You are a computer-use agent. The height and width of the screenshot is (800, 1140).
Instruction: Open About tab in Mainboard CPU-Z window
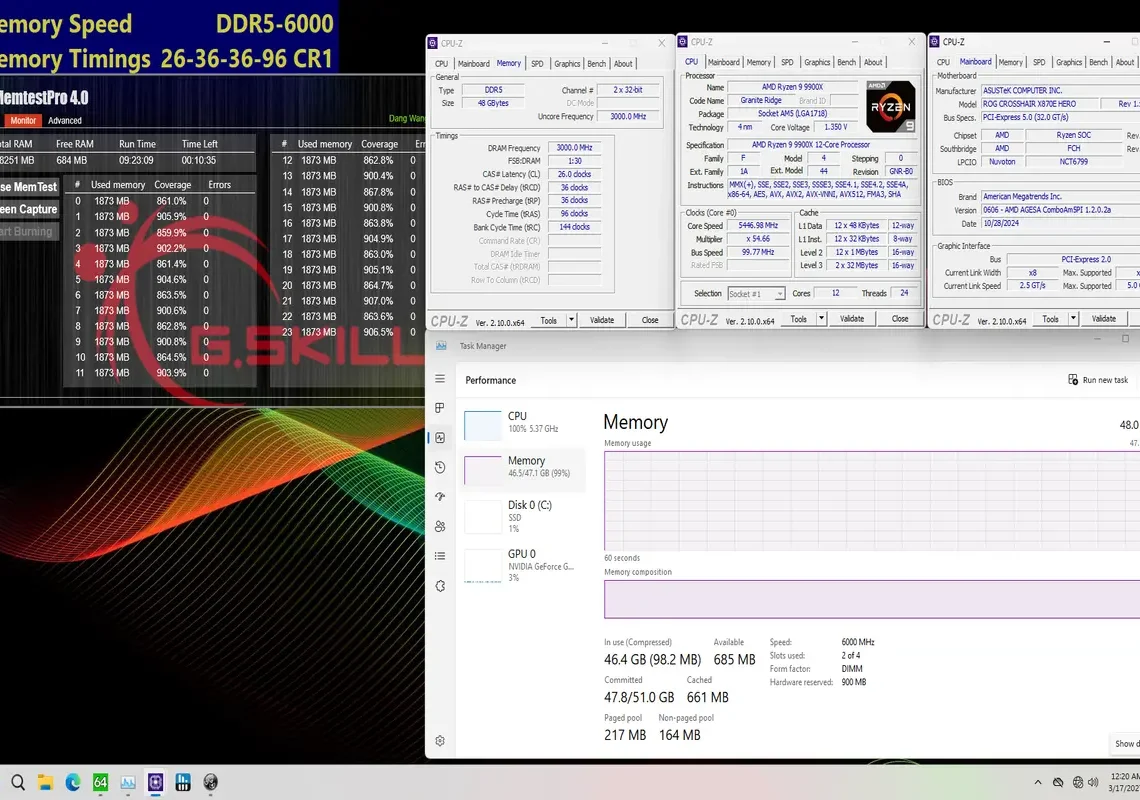1125,63
